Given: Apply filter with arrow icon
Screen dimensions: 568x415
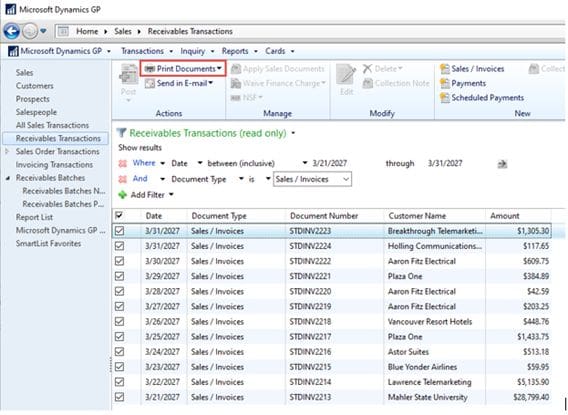Looking at the screenshot, I should (502, 164).
